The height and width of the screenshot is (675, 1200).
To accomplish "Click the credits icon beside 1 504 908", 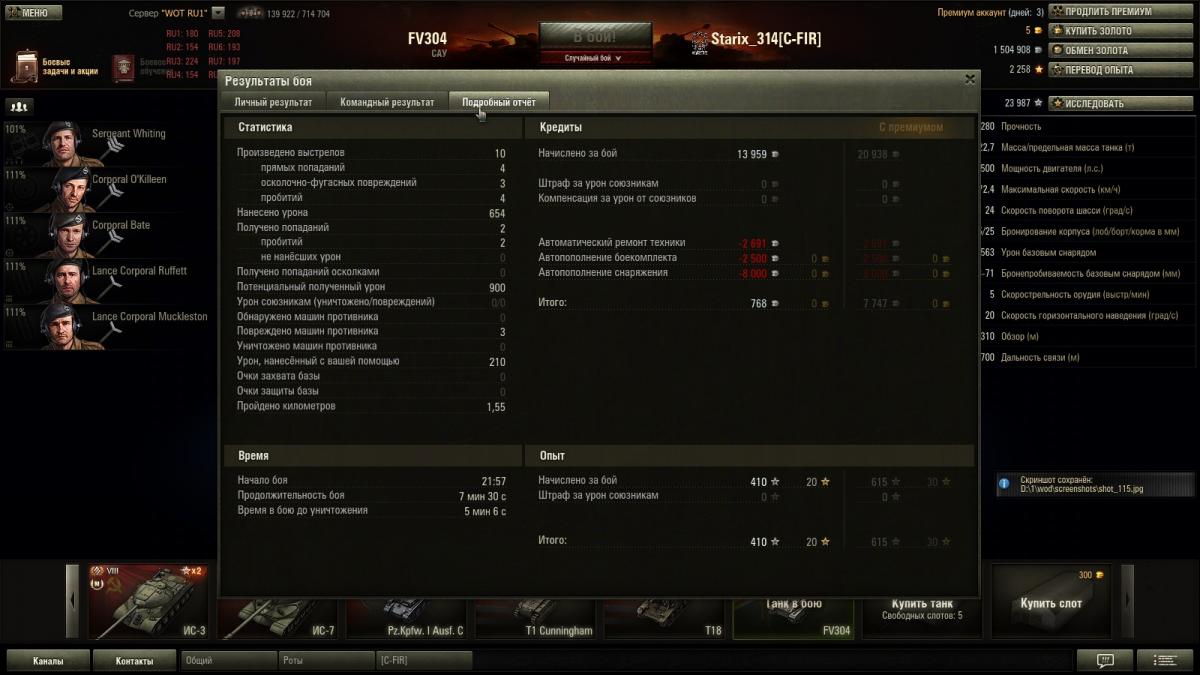I will pos(1039,50).
